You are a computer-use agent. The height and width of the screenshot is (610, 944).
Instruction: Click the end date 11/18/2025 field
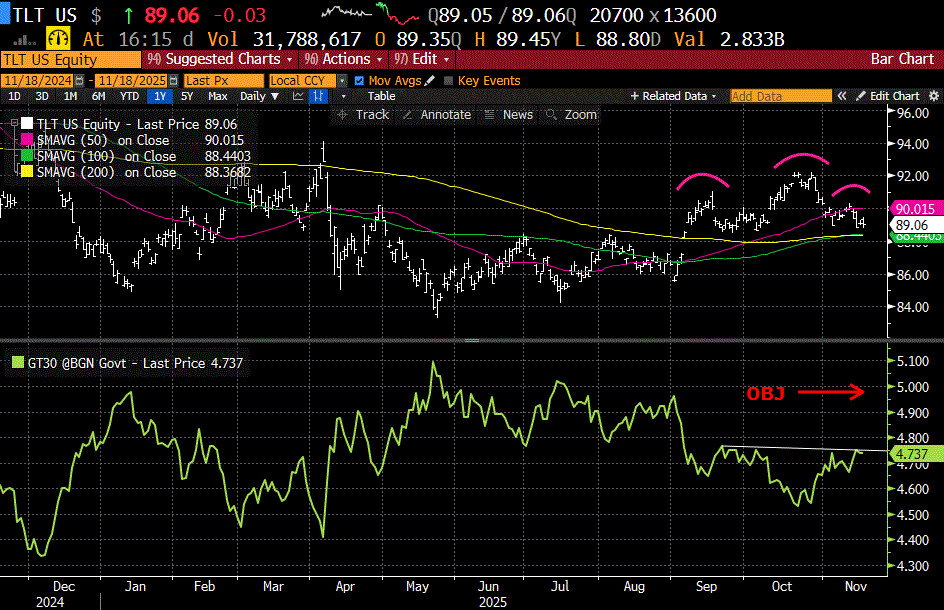(x=132, y=81)
